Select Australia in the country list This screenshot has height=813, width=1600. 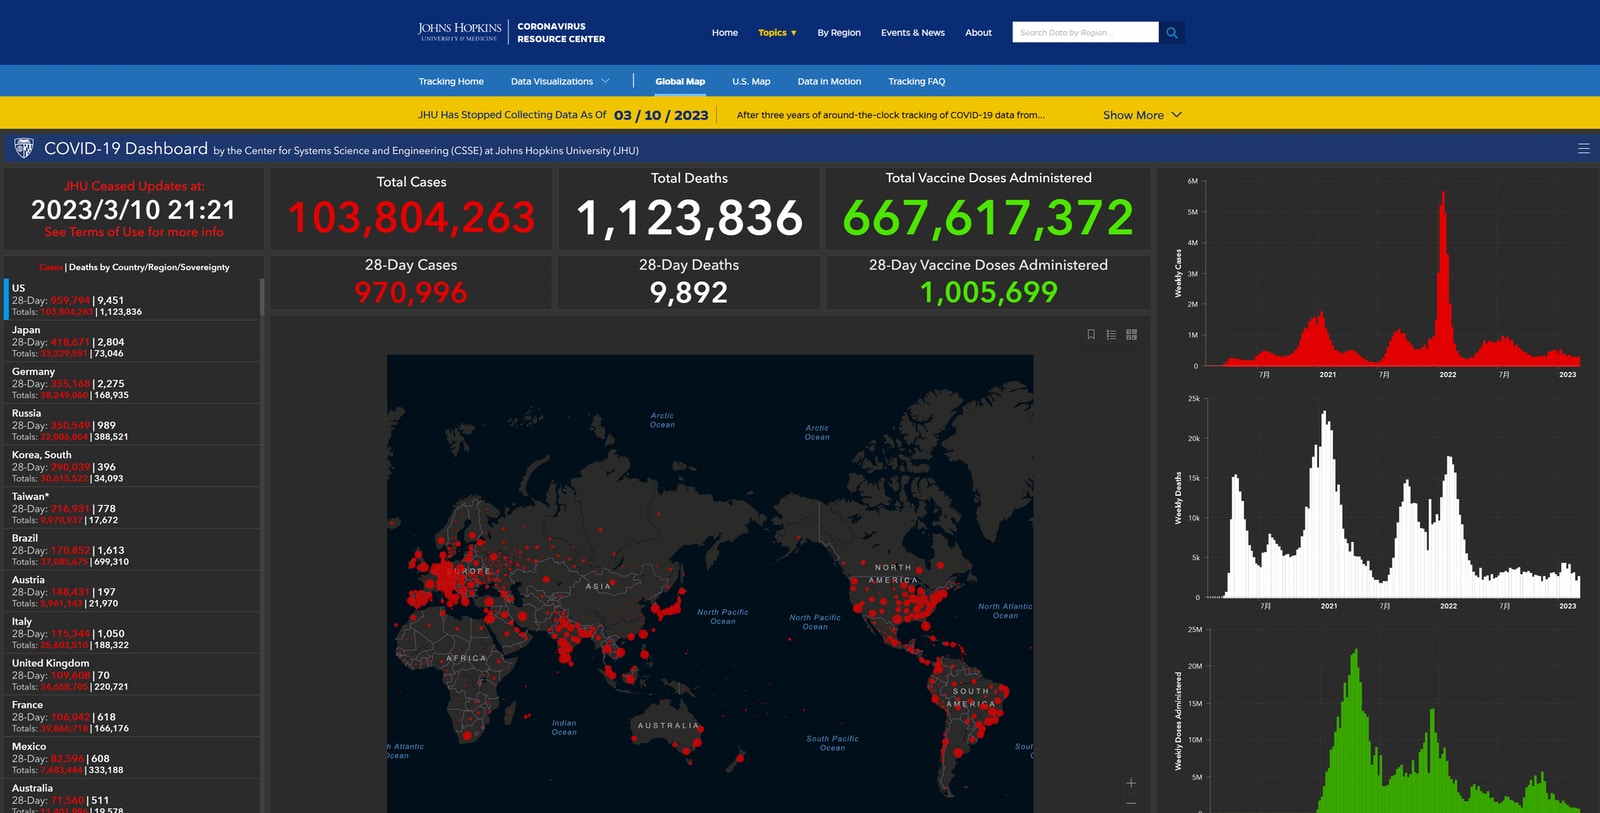pyautogui.click(x=132, y=798)
